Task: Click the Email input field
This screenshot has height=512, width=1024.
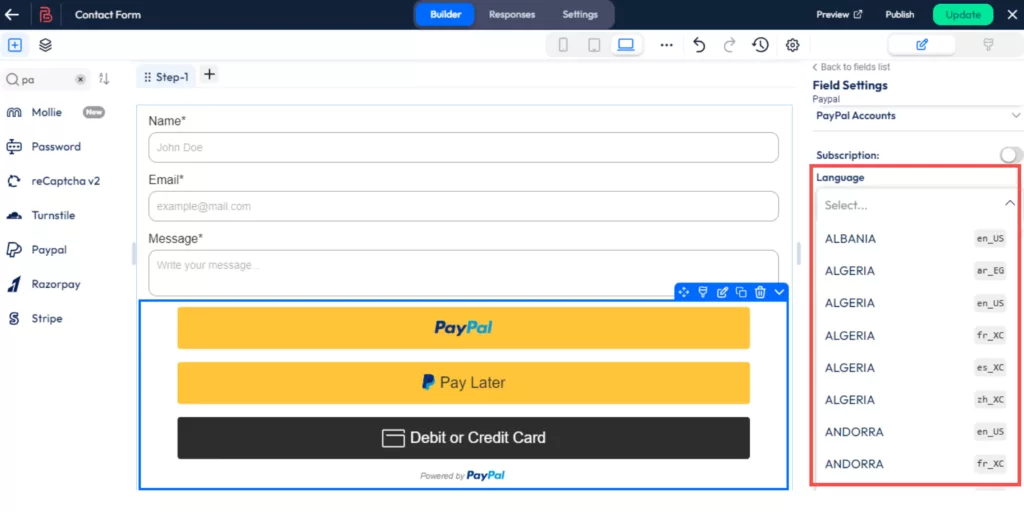Action: click(x=464, y=206)
